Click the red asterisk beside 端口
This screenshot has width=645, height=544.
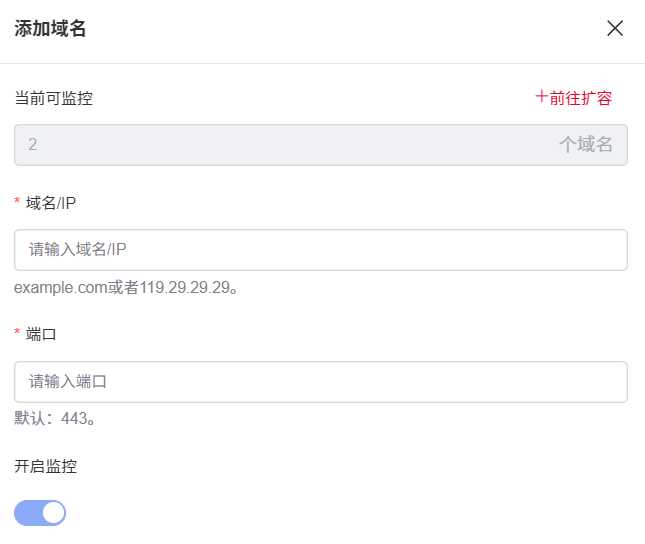point(17,334)
